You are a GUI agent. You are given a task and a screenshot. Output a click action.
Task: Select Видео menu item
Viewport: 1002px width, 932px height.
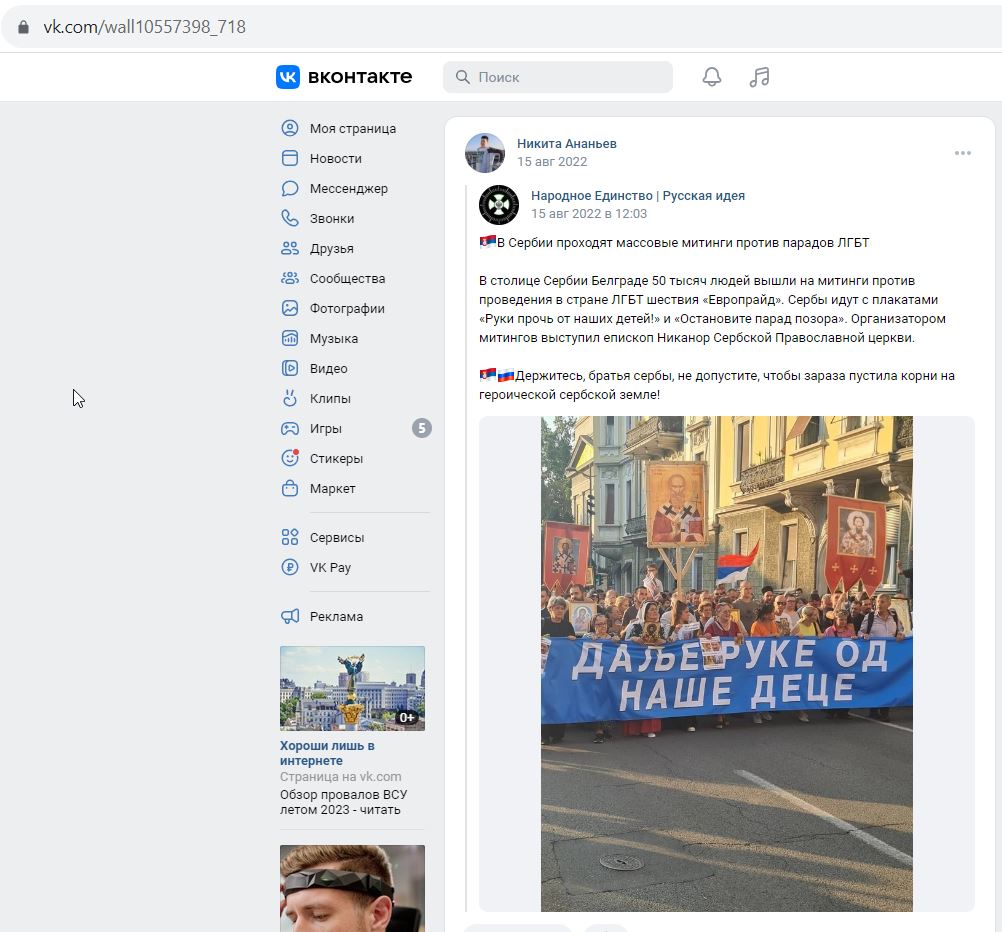coord(328,369)
